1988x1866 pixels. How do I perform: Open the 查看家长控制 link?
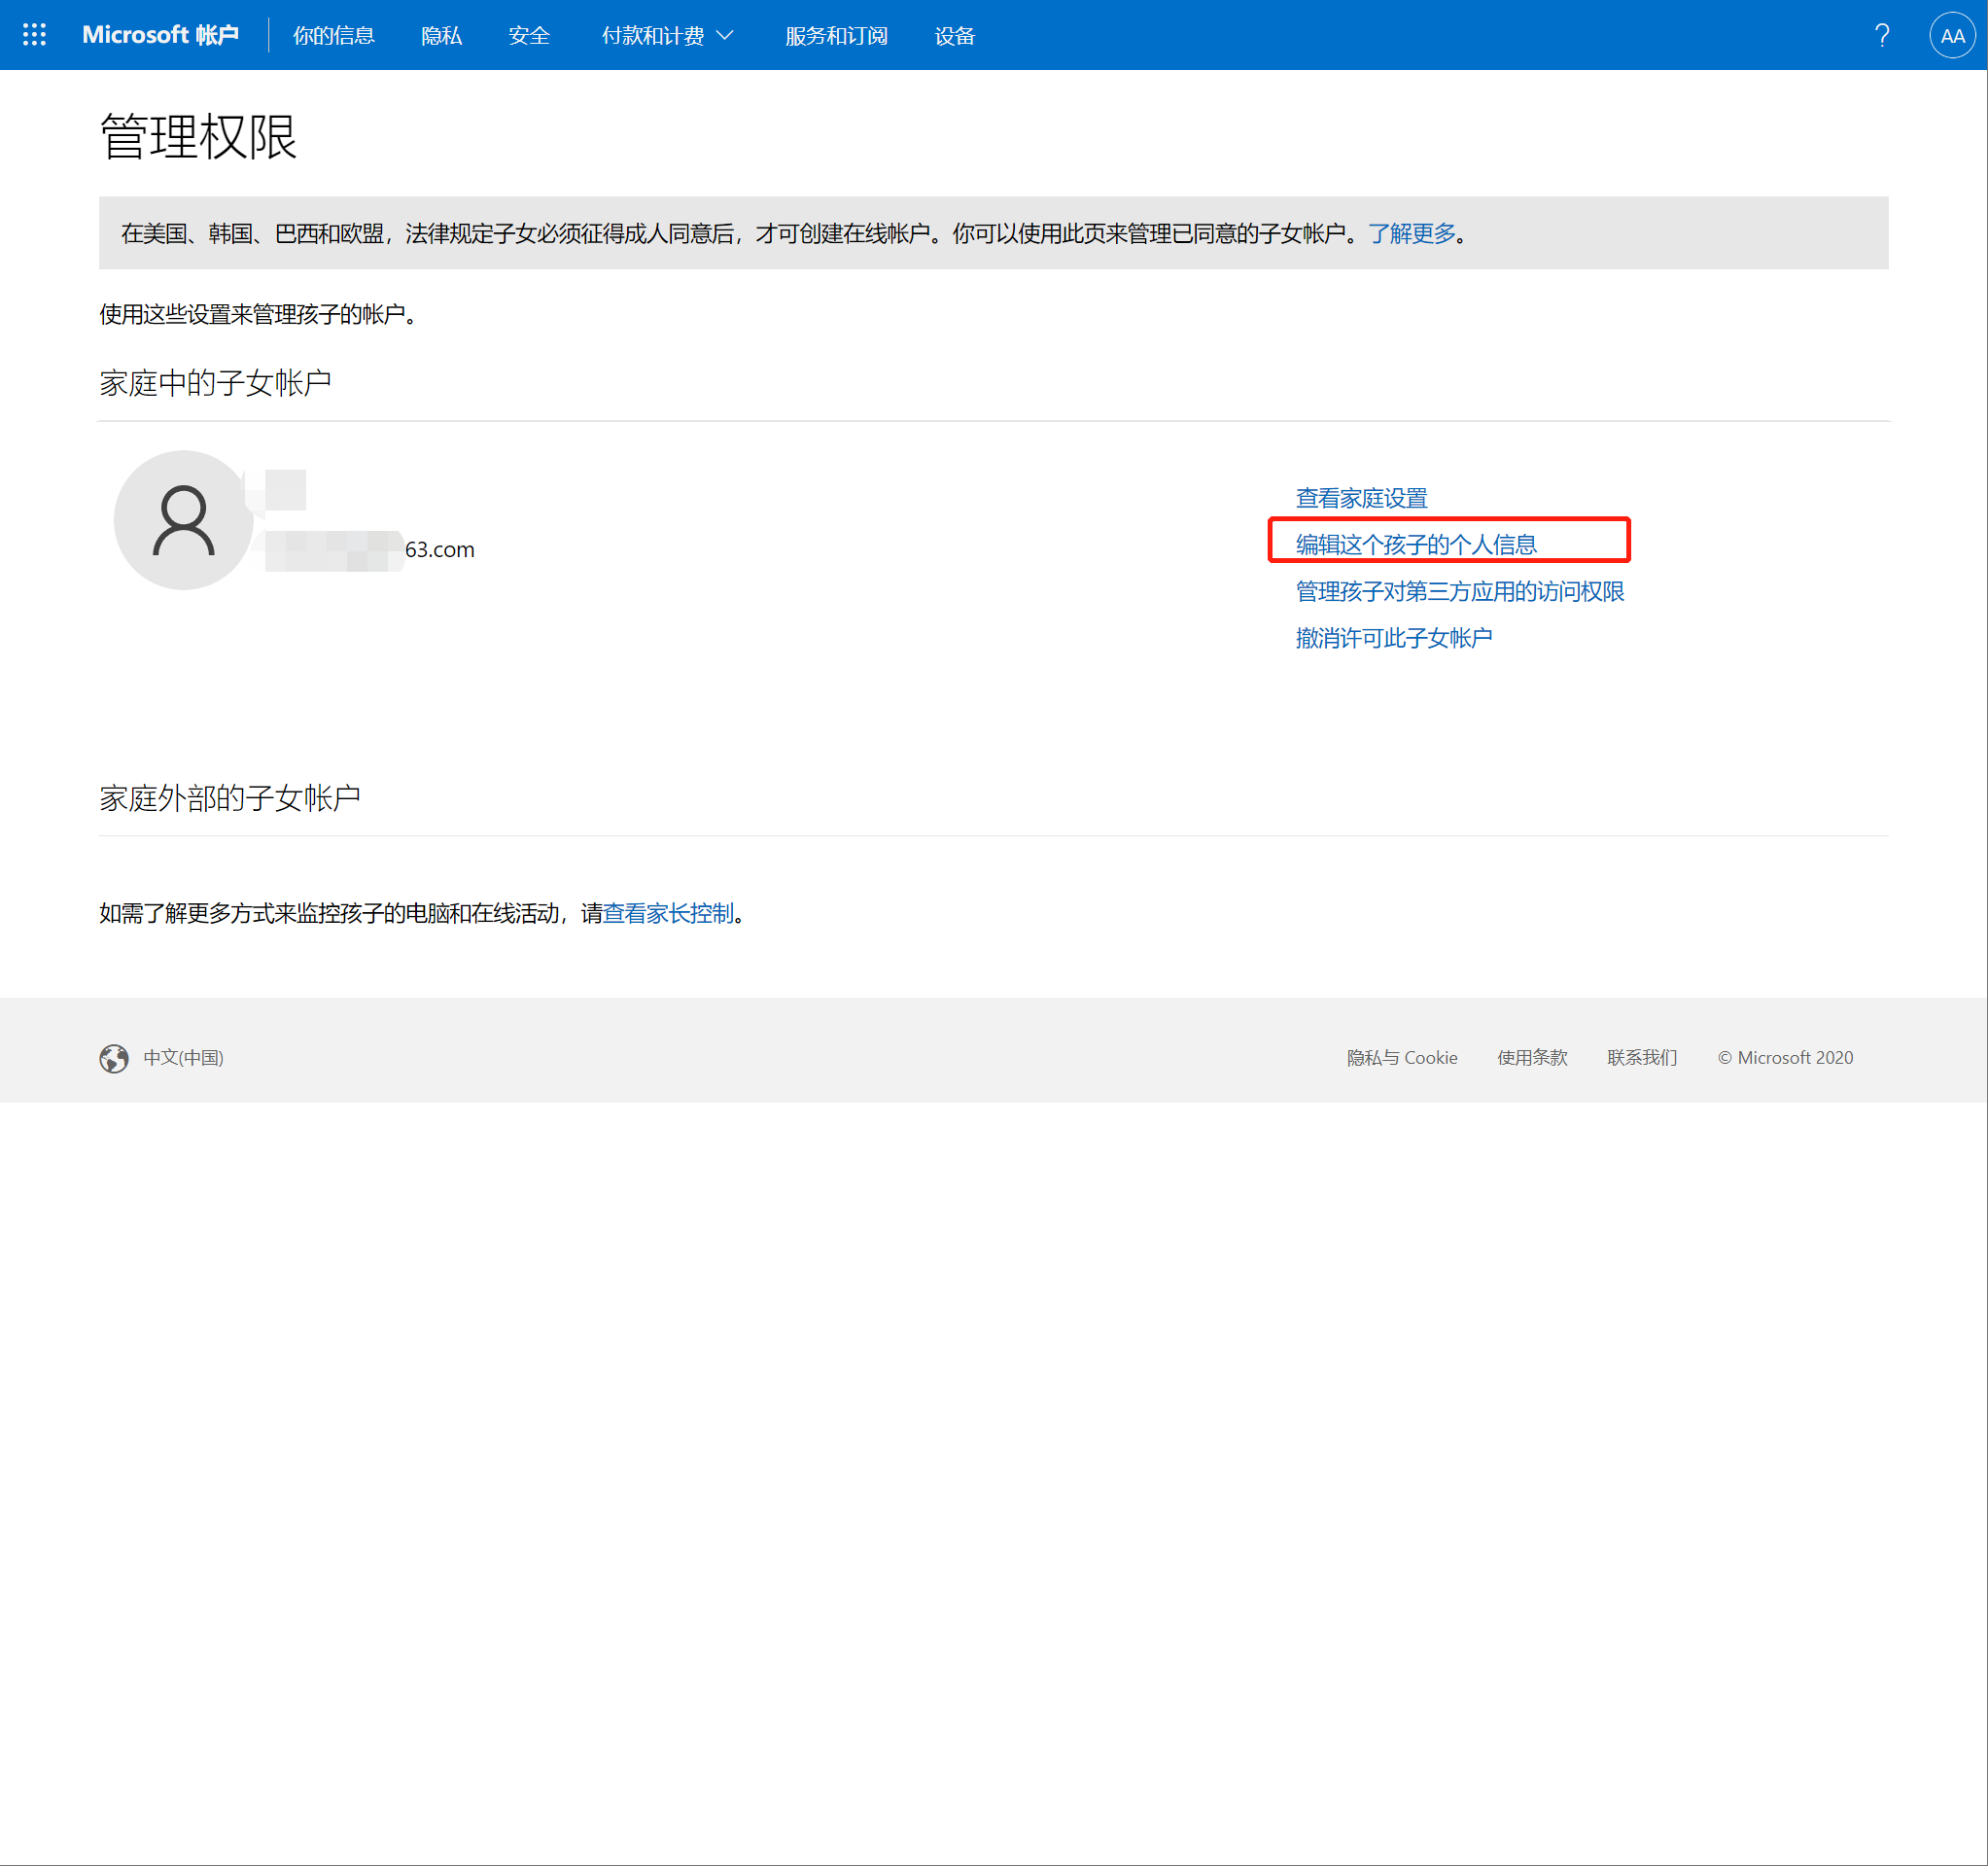(x=668, y=913)
